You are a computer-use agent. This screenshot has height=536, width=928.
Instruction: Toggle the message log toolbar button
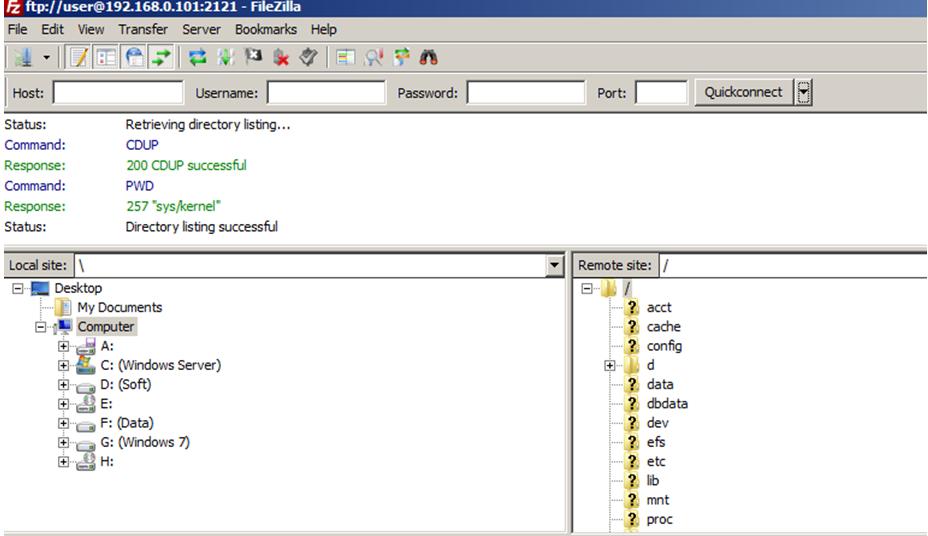point(79,57)
